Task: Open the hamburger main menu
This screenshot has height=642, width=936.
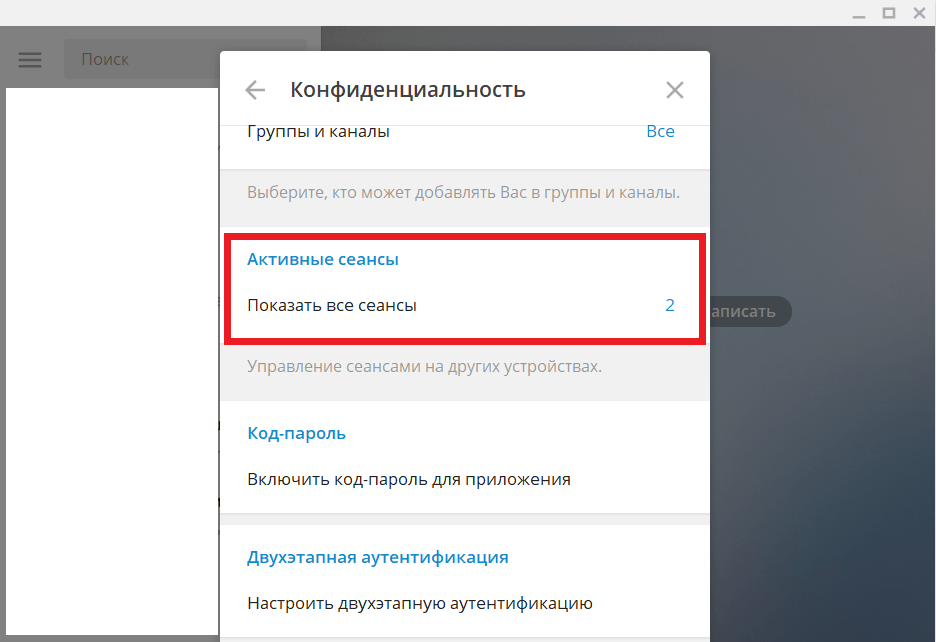Action: (30, 60)
